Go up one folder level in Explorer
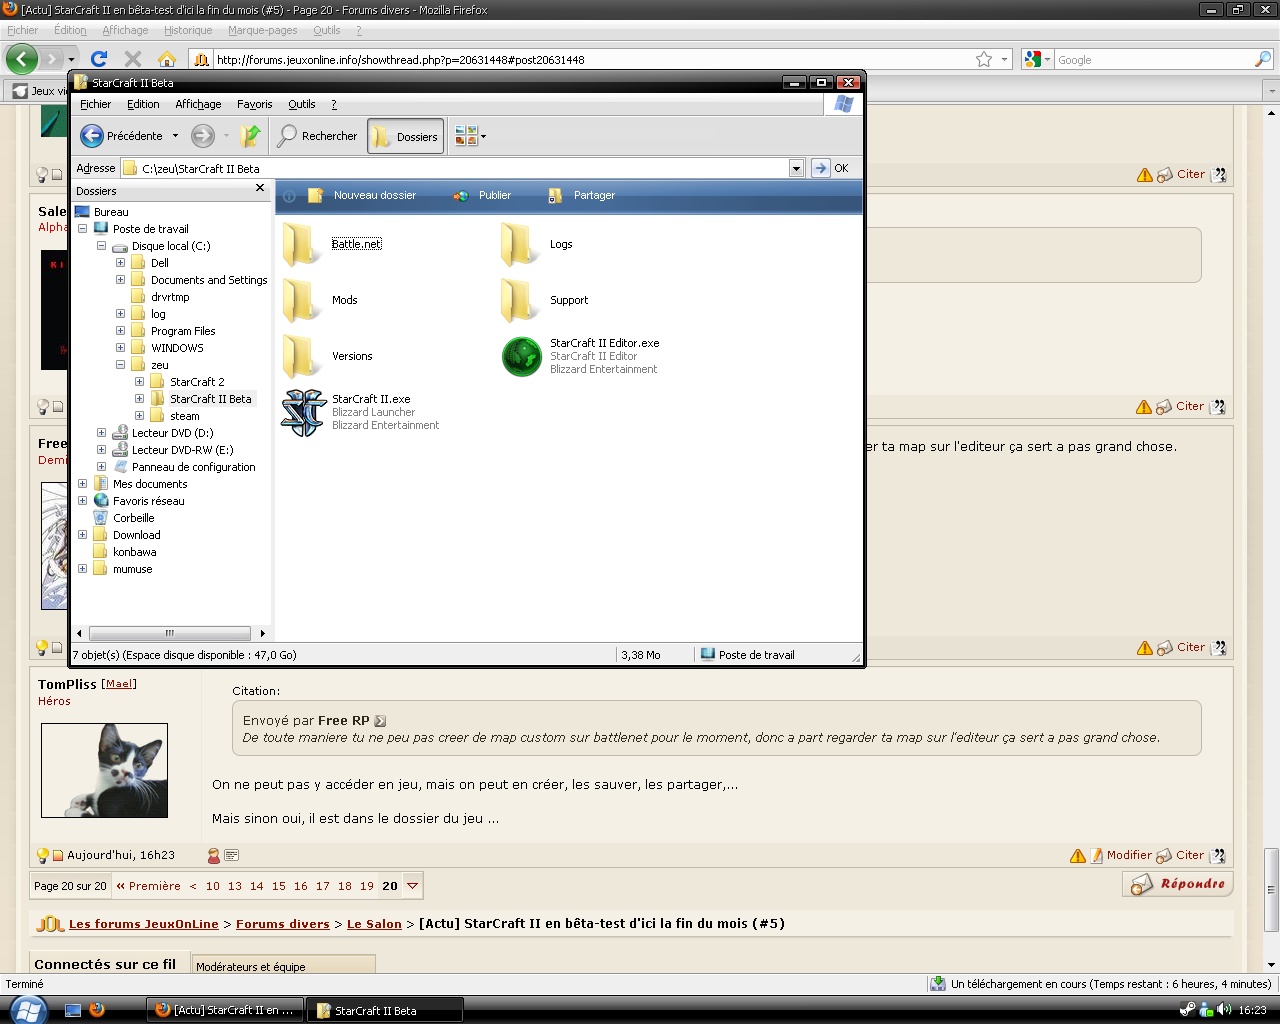This screenshot has height=1024, width=1280. (x=250, y=136)
